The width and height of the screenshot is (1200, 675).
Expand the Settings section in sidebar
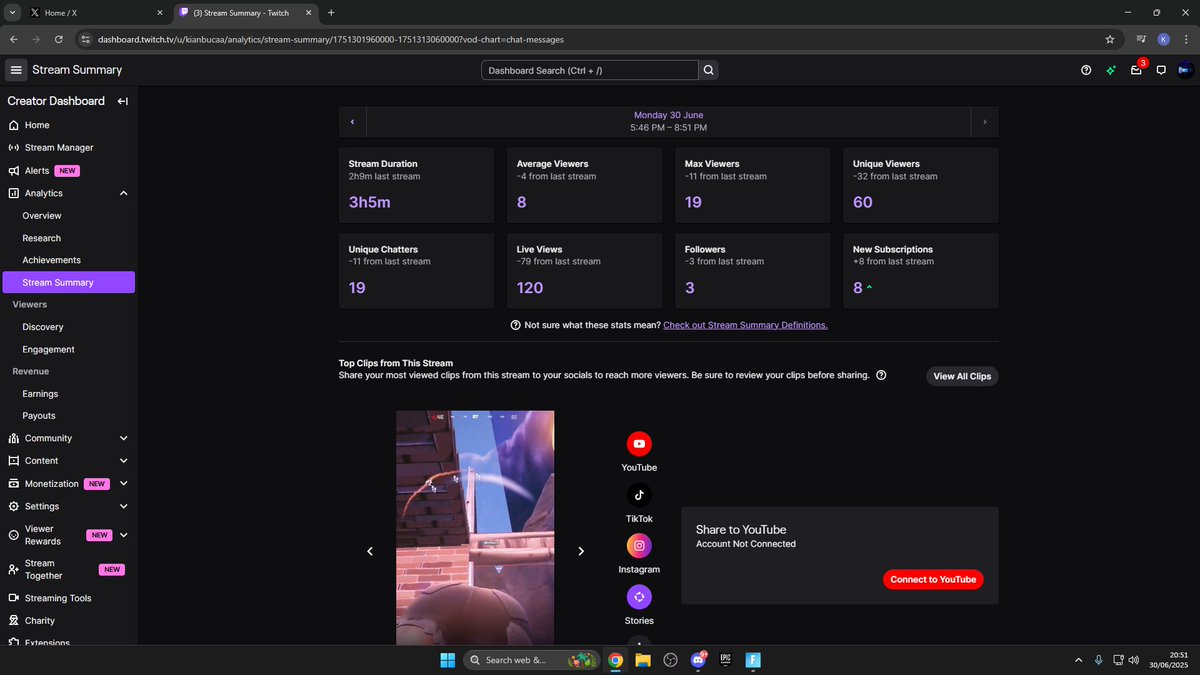pos(123,506)
